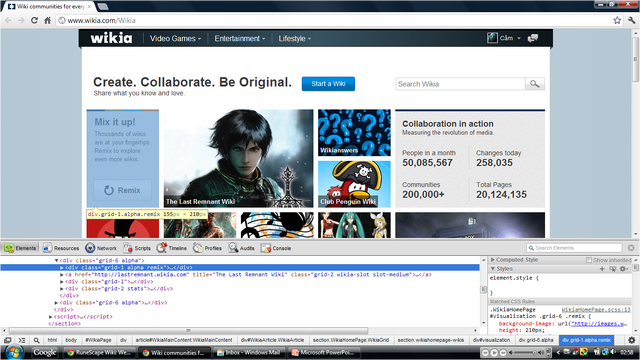This screenshot has height=360, width=640.
Task: Expand the grid-2 stats div node
Action: 62,289
